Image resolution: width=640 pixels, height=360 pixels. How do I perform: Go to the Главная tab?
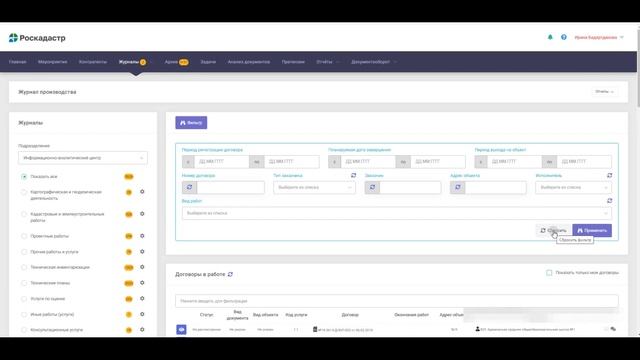18,62
